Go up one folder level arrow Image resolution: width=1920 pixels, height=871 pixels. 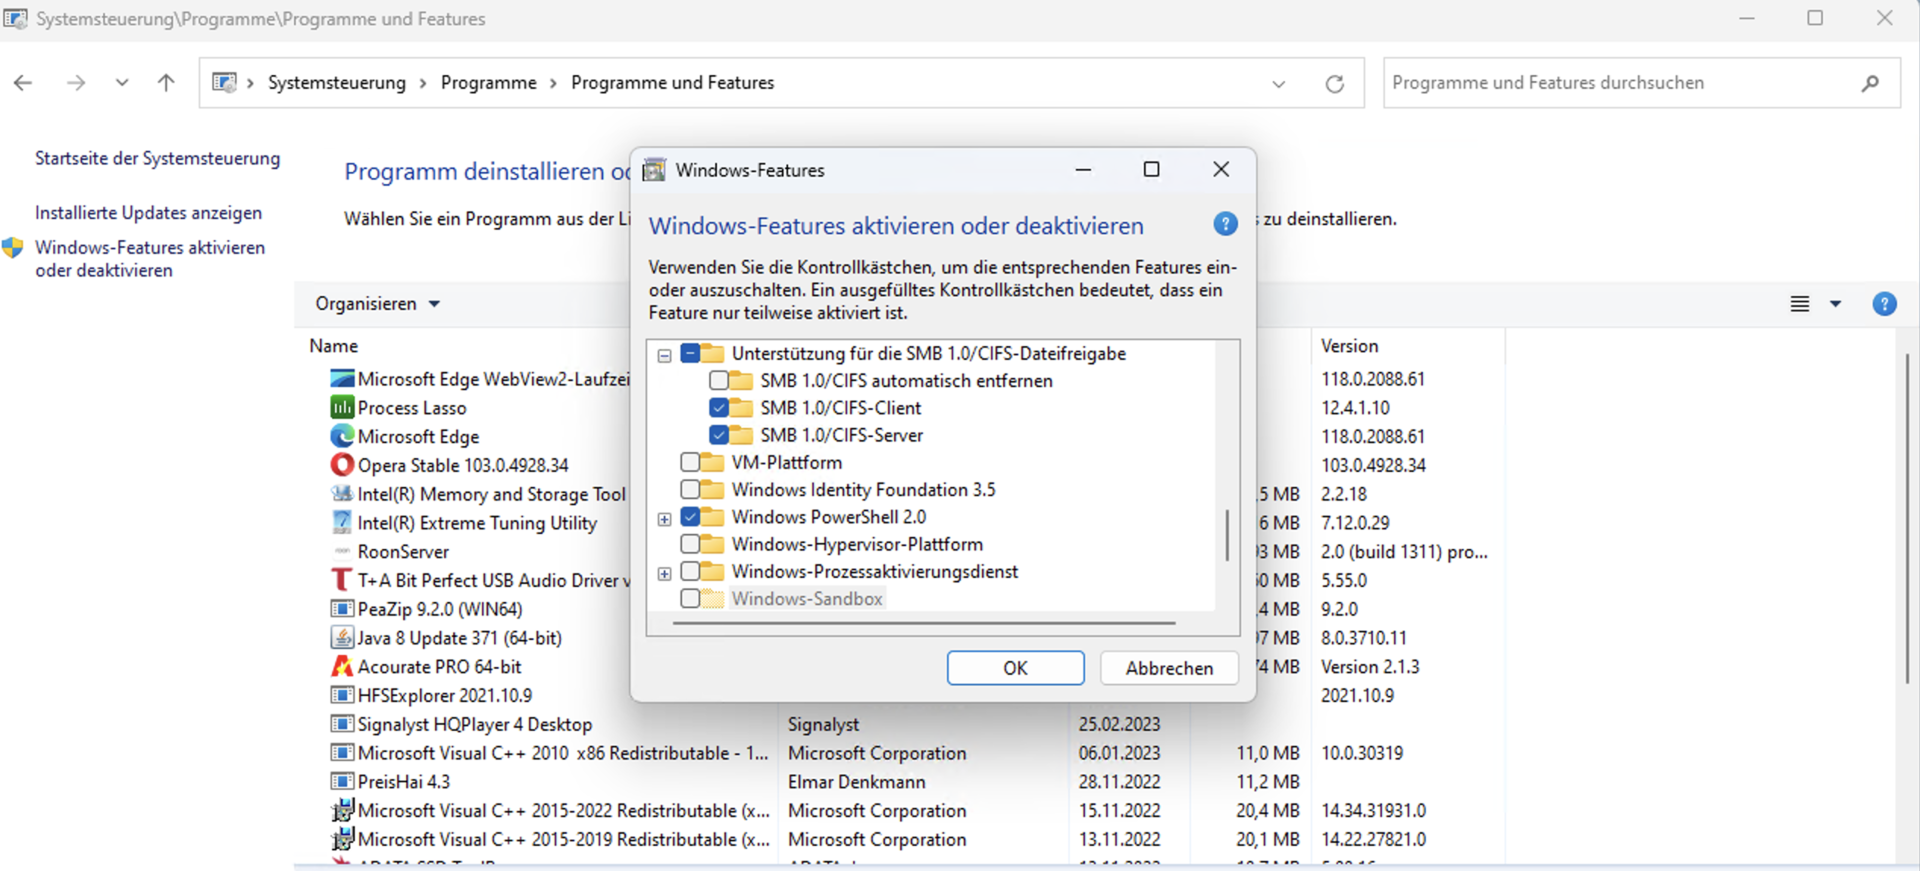(x=166, y=83)
